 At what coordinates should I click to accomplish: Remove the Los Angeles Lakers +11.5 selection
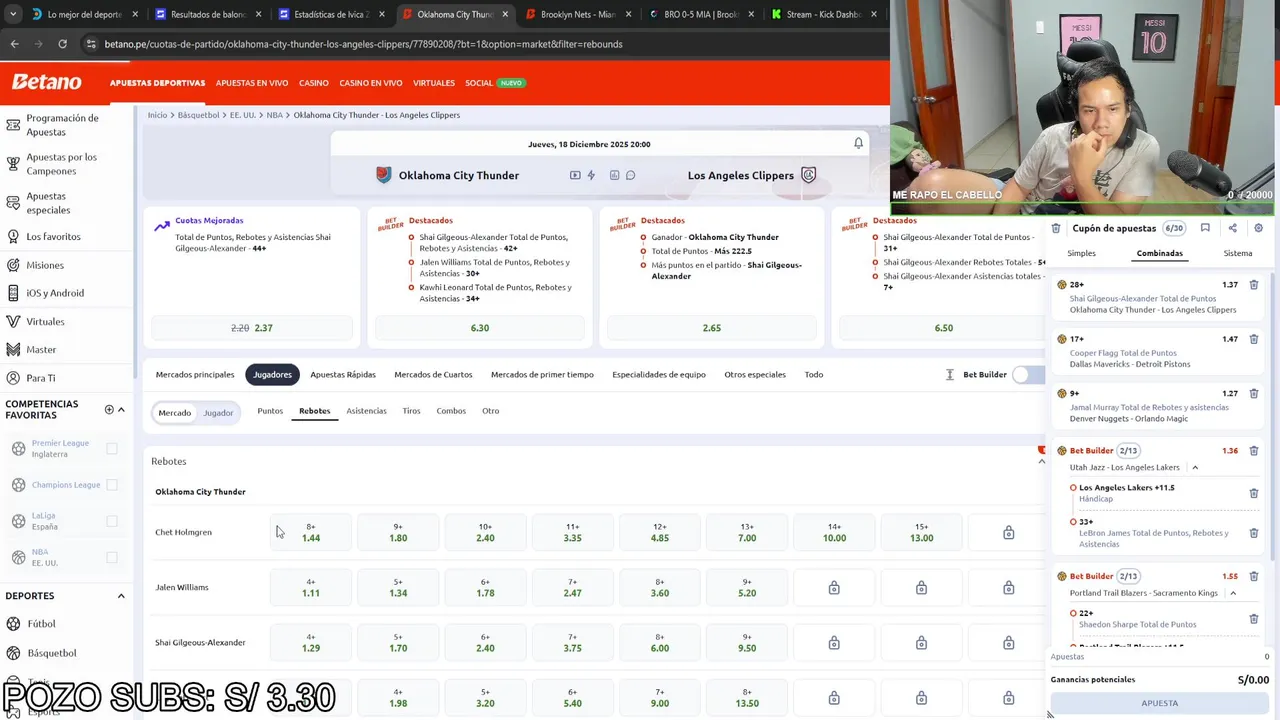(x=1254, y=493)
